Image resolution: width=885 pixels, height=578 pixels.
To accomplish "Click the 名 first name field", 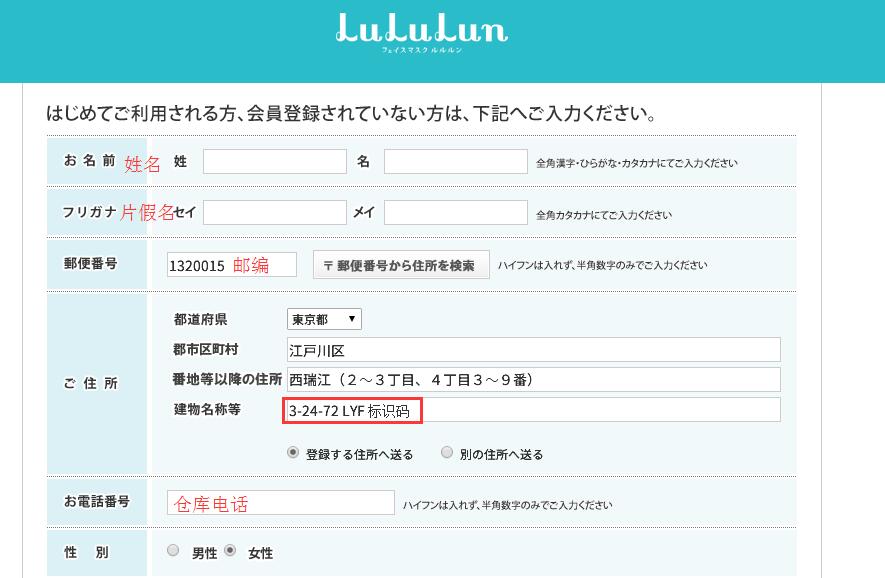I will [x=455, y=162].
